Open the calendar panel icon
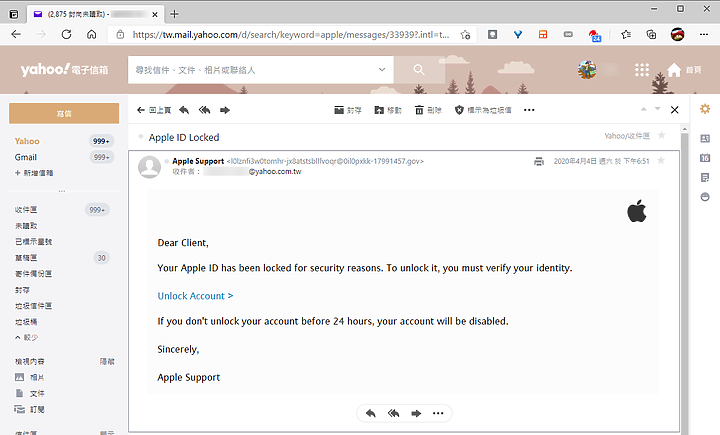This screenshot has height=435, width=720. point(705,158)
